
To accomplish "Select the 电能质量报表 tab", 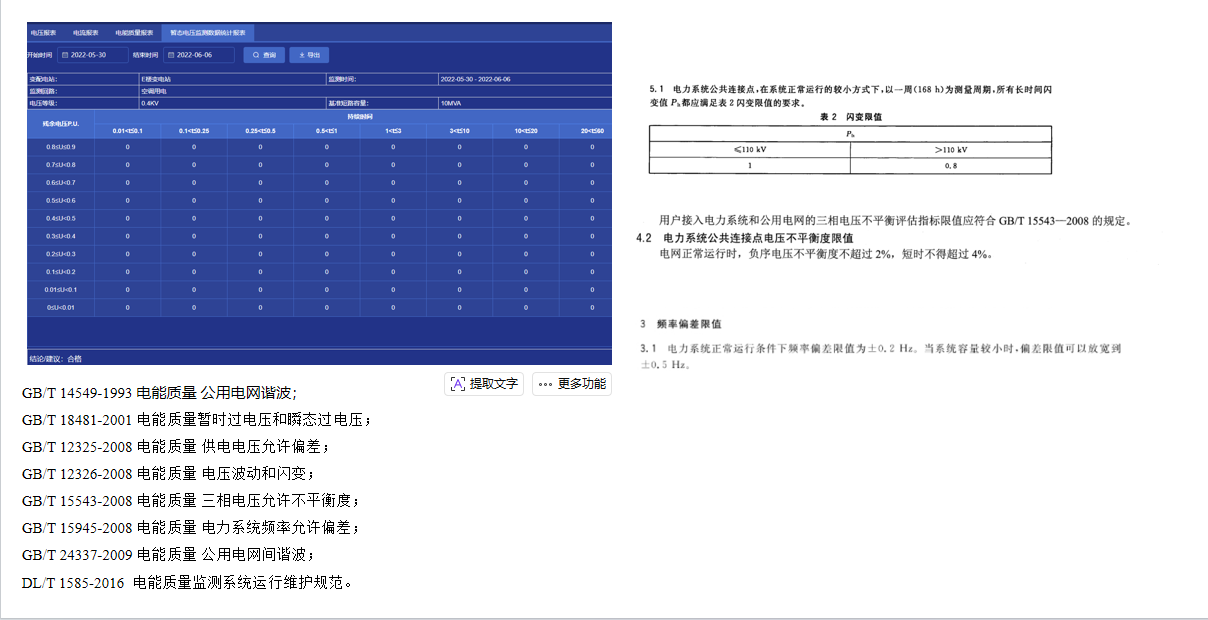I will 134,32.
